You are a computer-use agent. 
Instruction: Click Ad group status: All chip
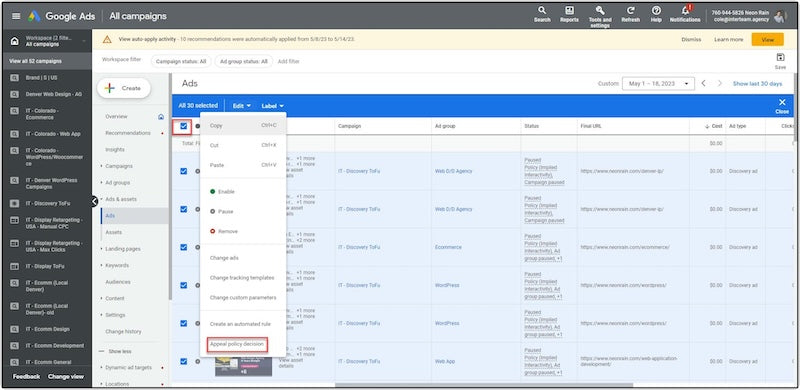pyautogui.click(x=243, y=61)
